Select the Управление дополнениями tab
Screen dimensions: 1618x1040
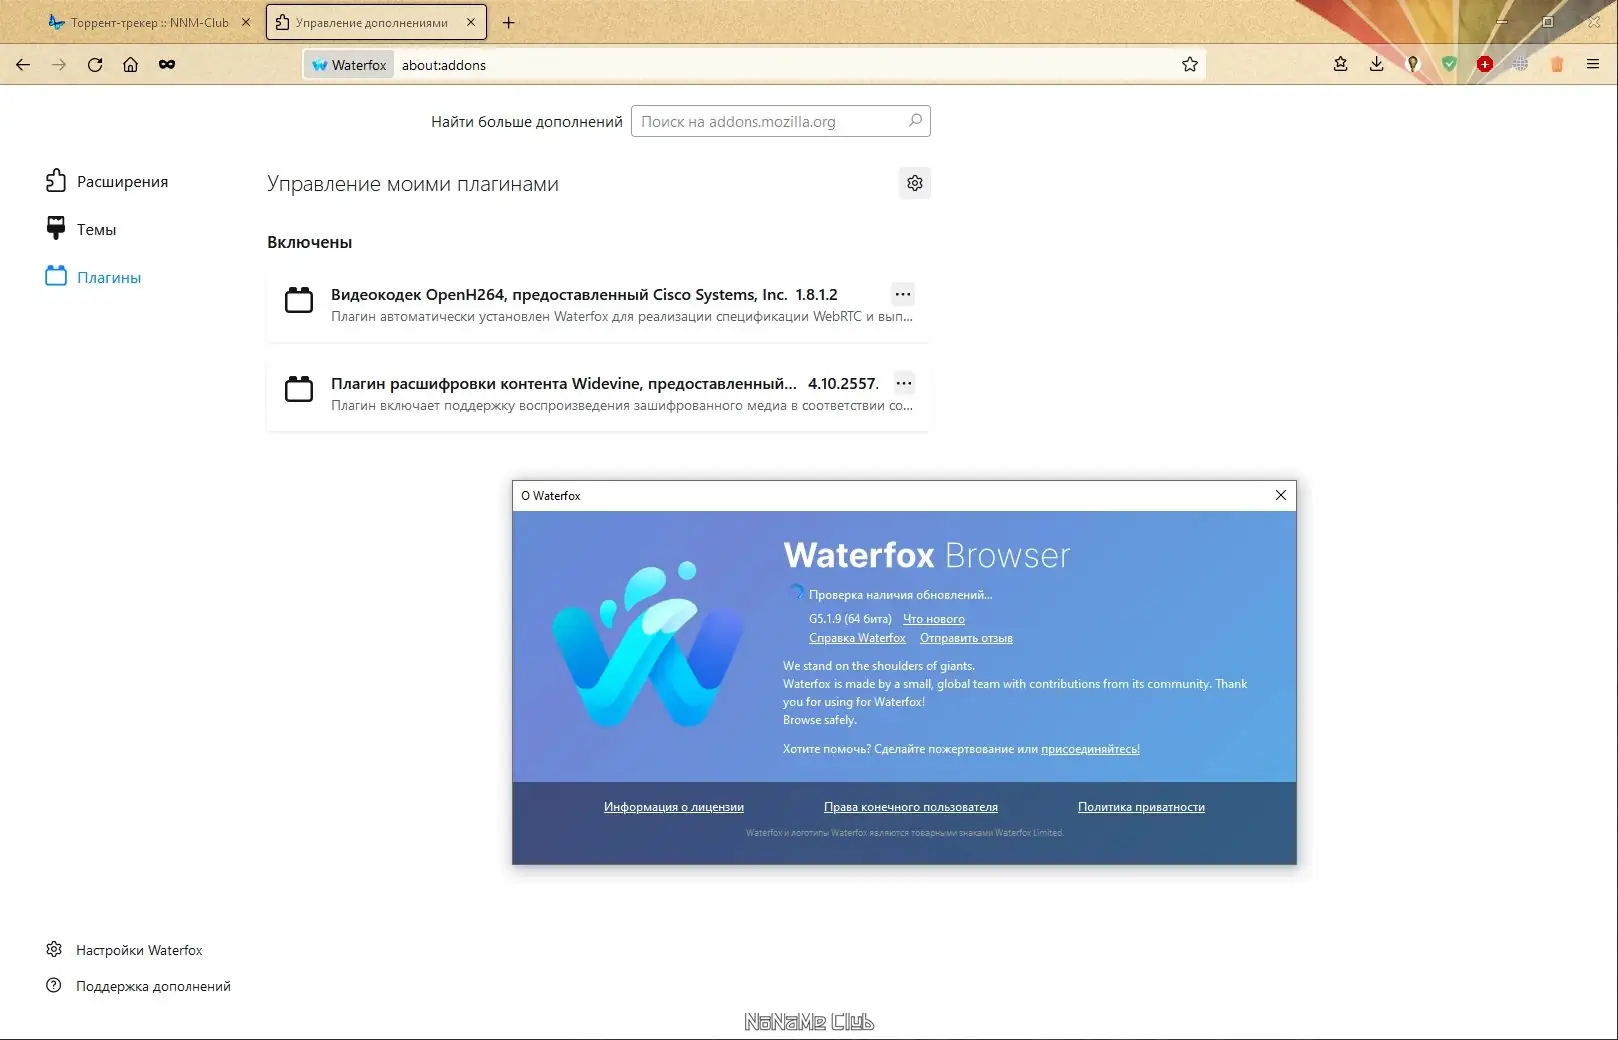click(376, 22)
